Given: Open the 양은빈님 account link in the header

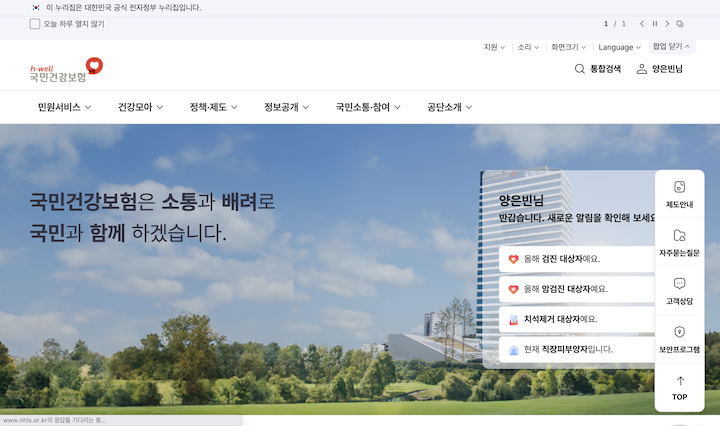Looking at the screenshot, I should click(667, 69).
